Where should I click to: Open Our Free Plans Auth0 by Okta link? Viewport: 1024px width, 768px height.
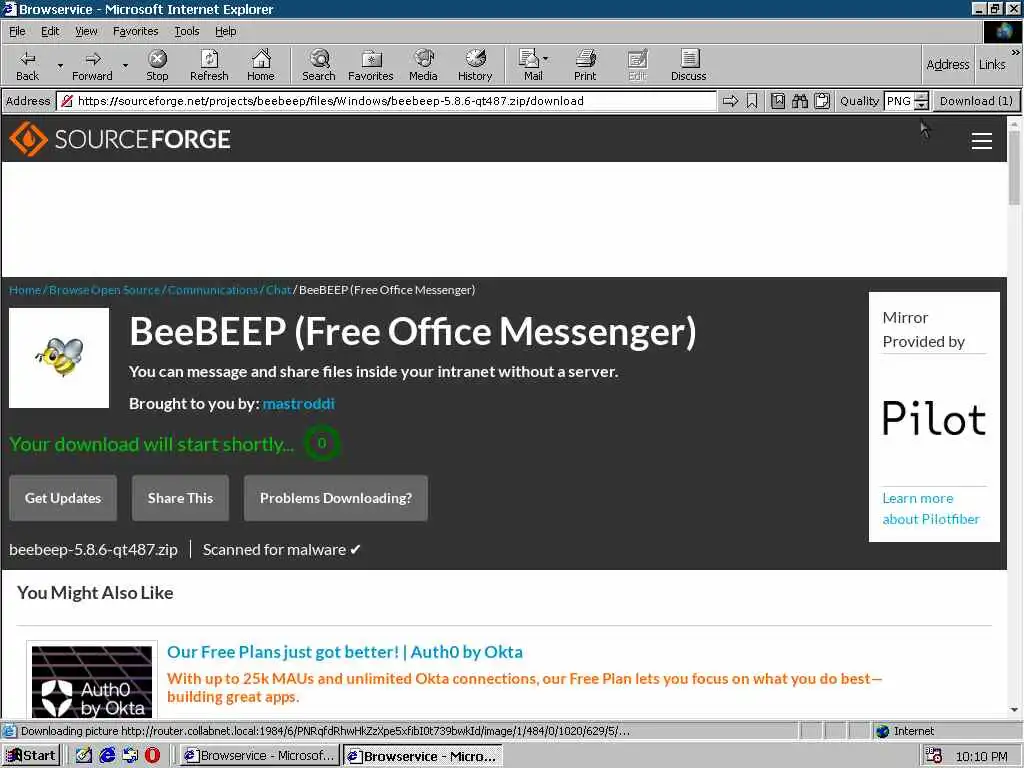[345, 652]
